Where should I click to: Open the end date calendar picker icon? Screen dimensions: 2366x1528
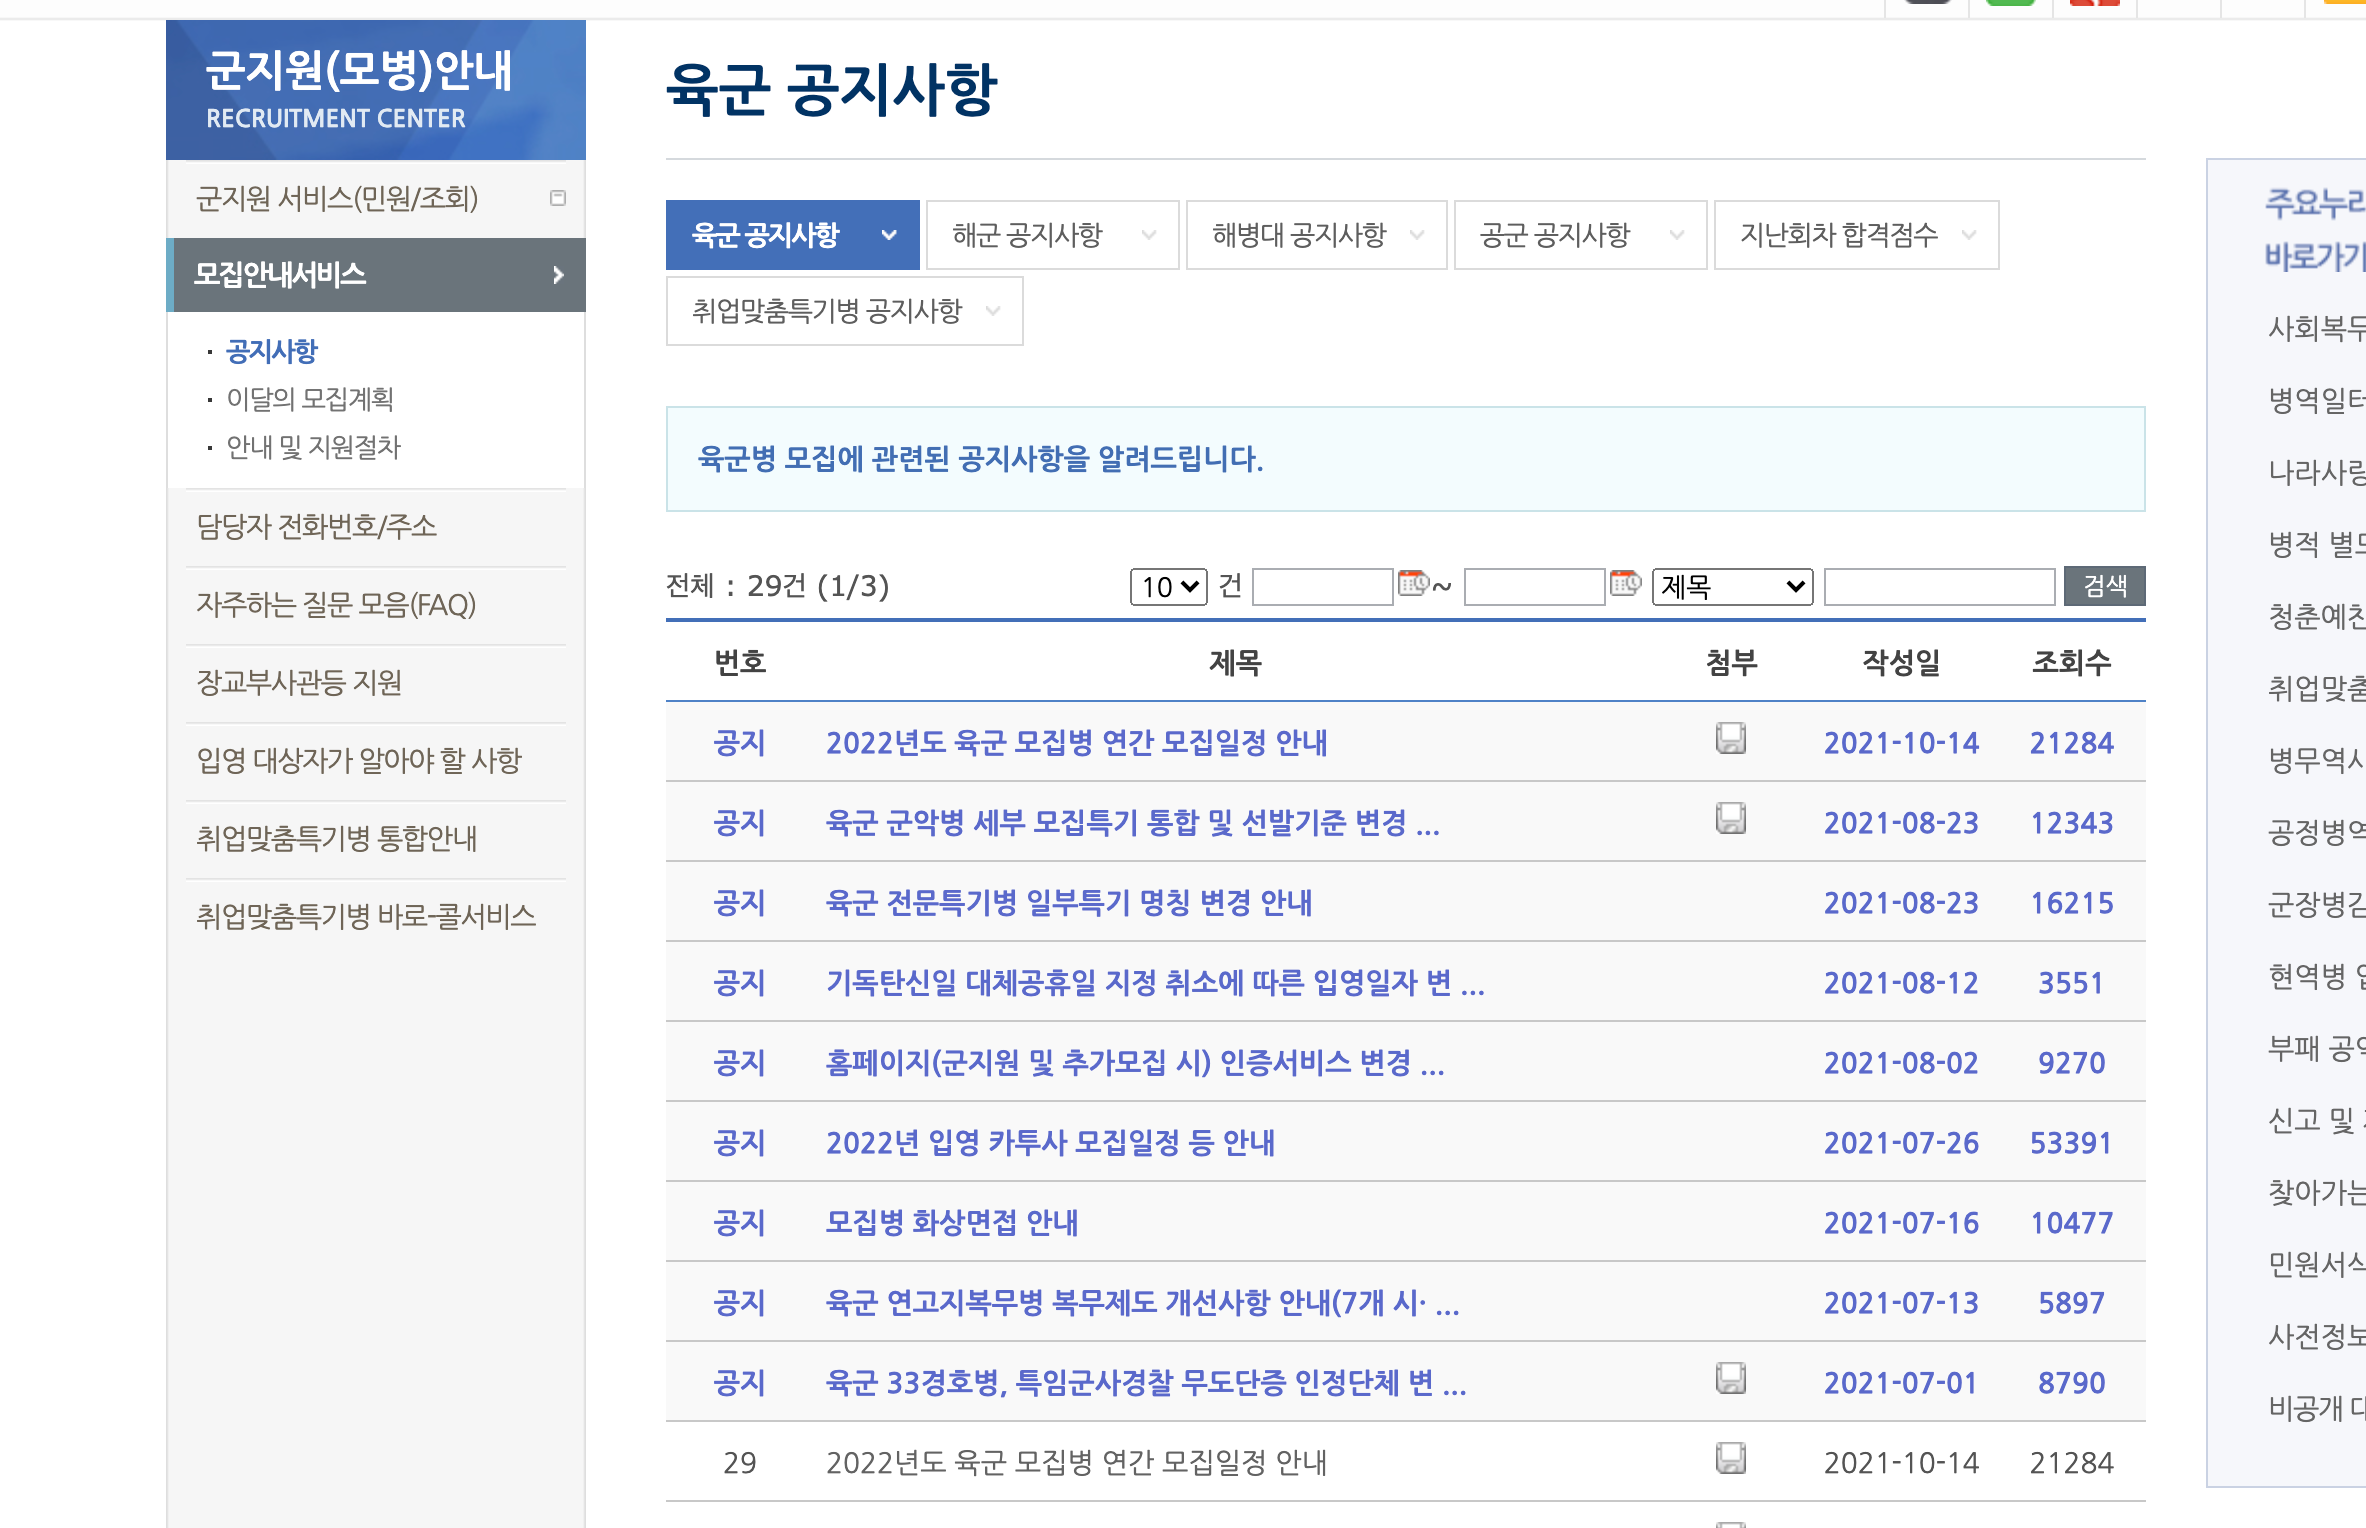(1625, 583)
